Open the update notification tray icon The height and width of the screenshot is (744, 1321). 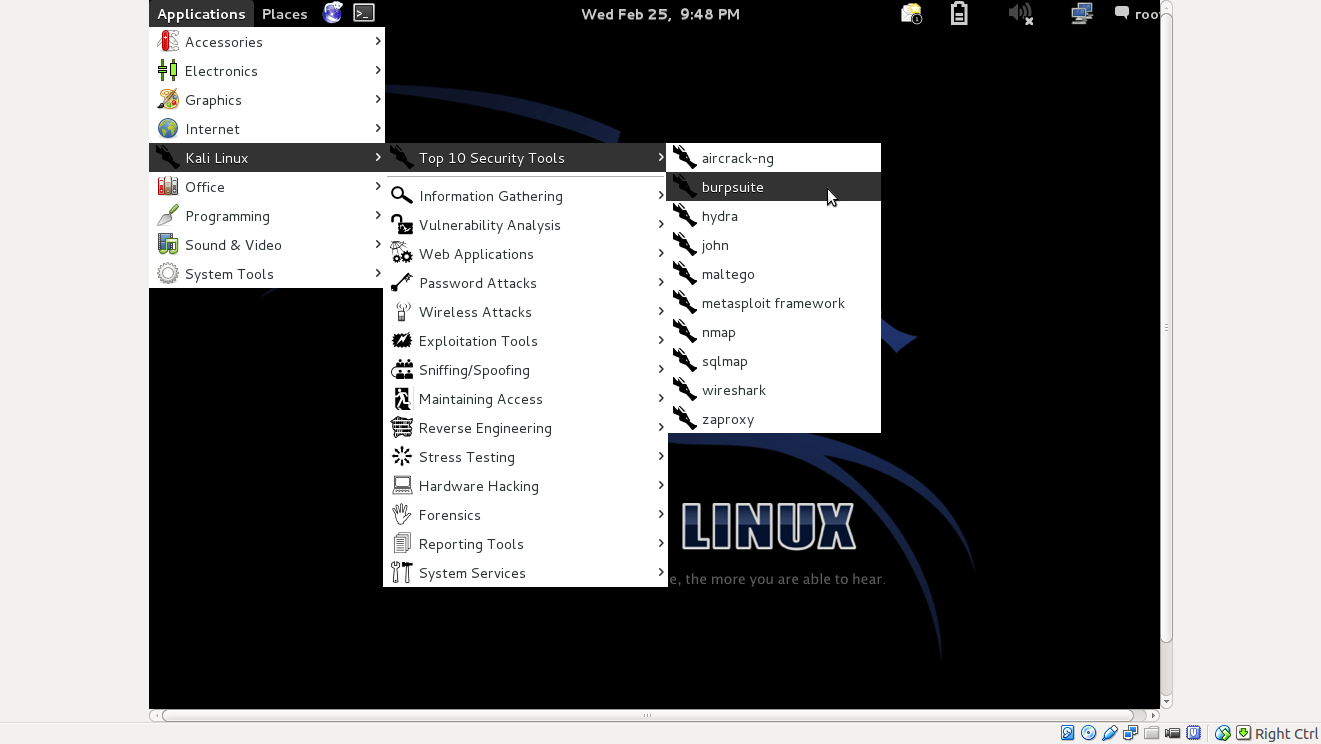[911, 13]
